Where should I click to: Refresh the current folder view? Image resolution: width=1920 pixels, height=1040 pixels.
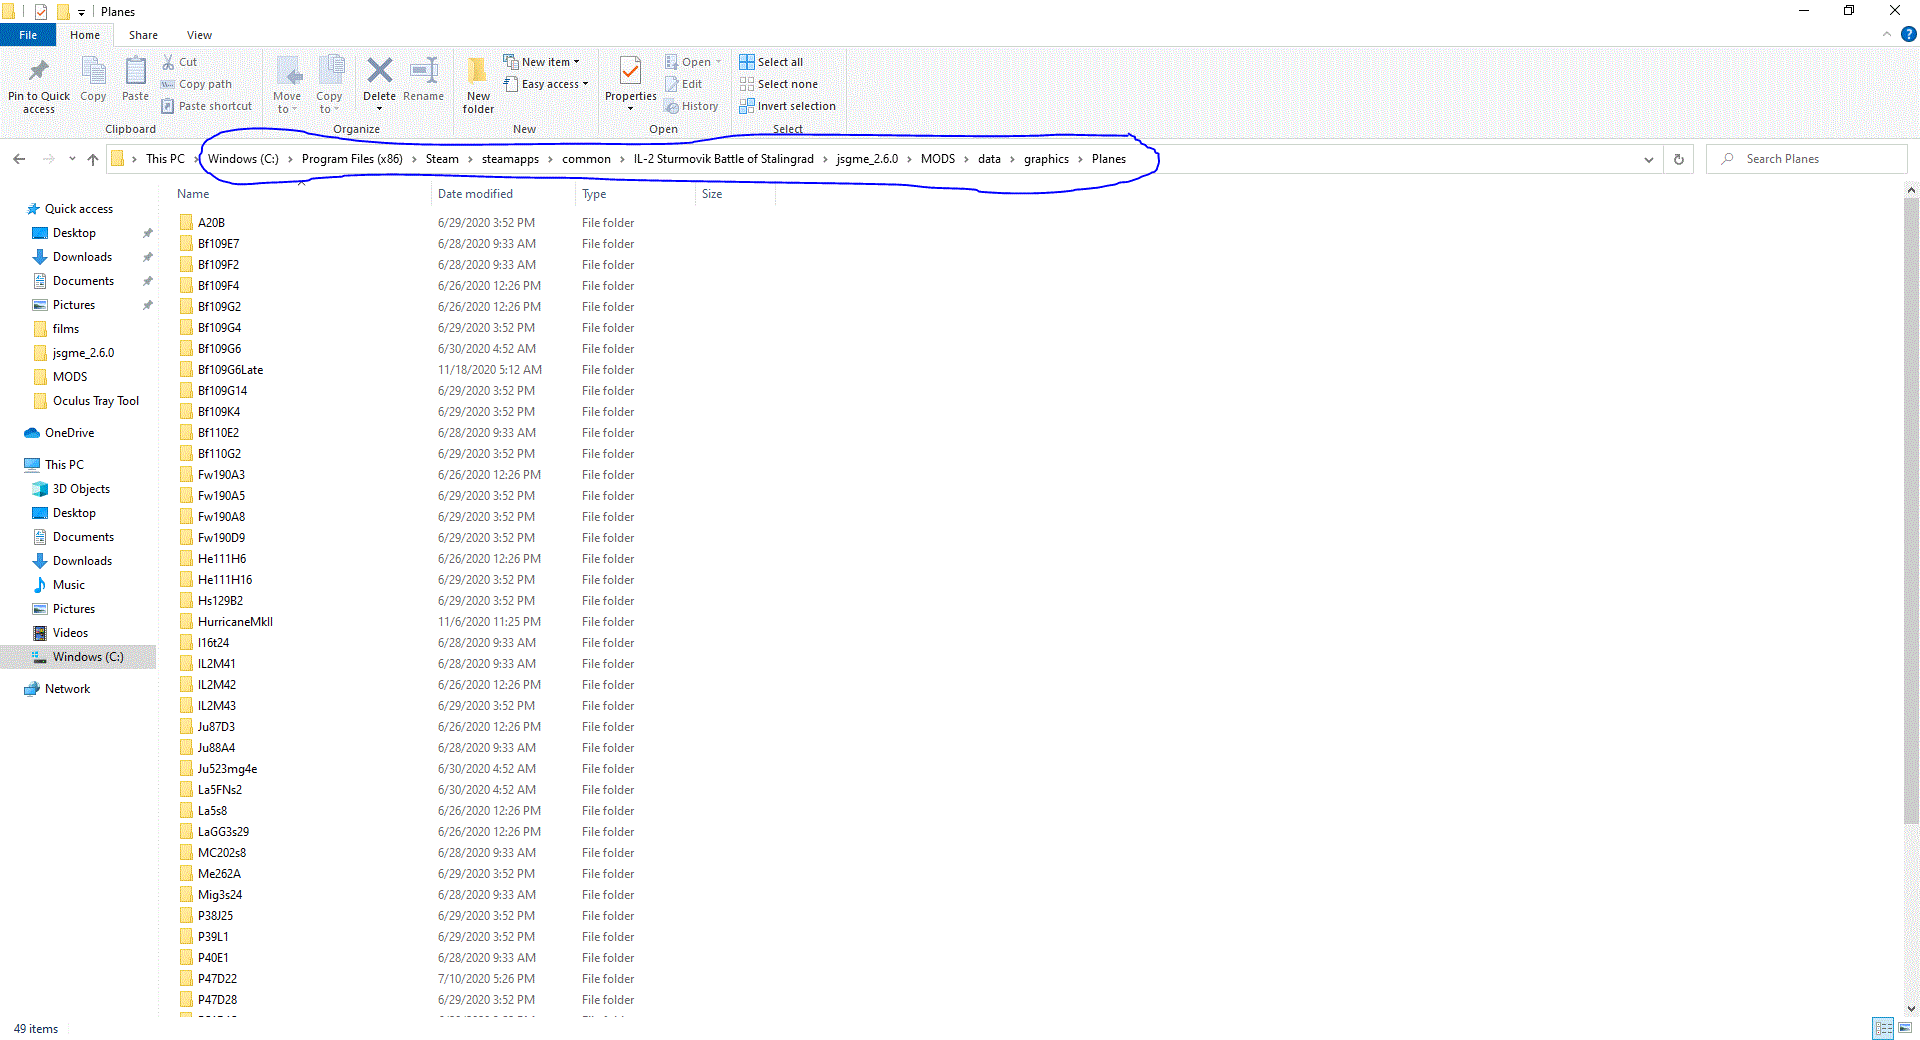point(1679,159)
